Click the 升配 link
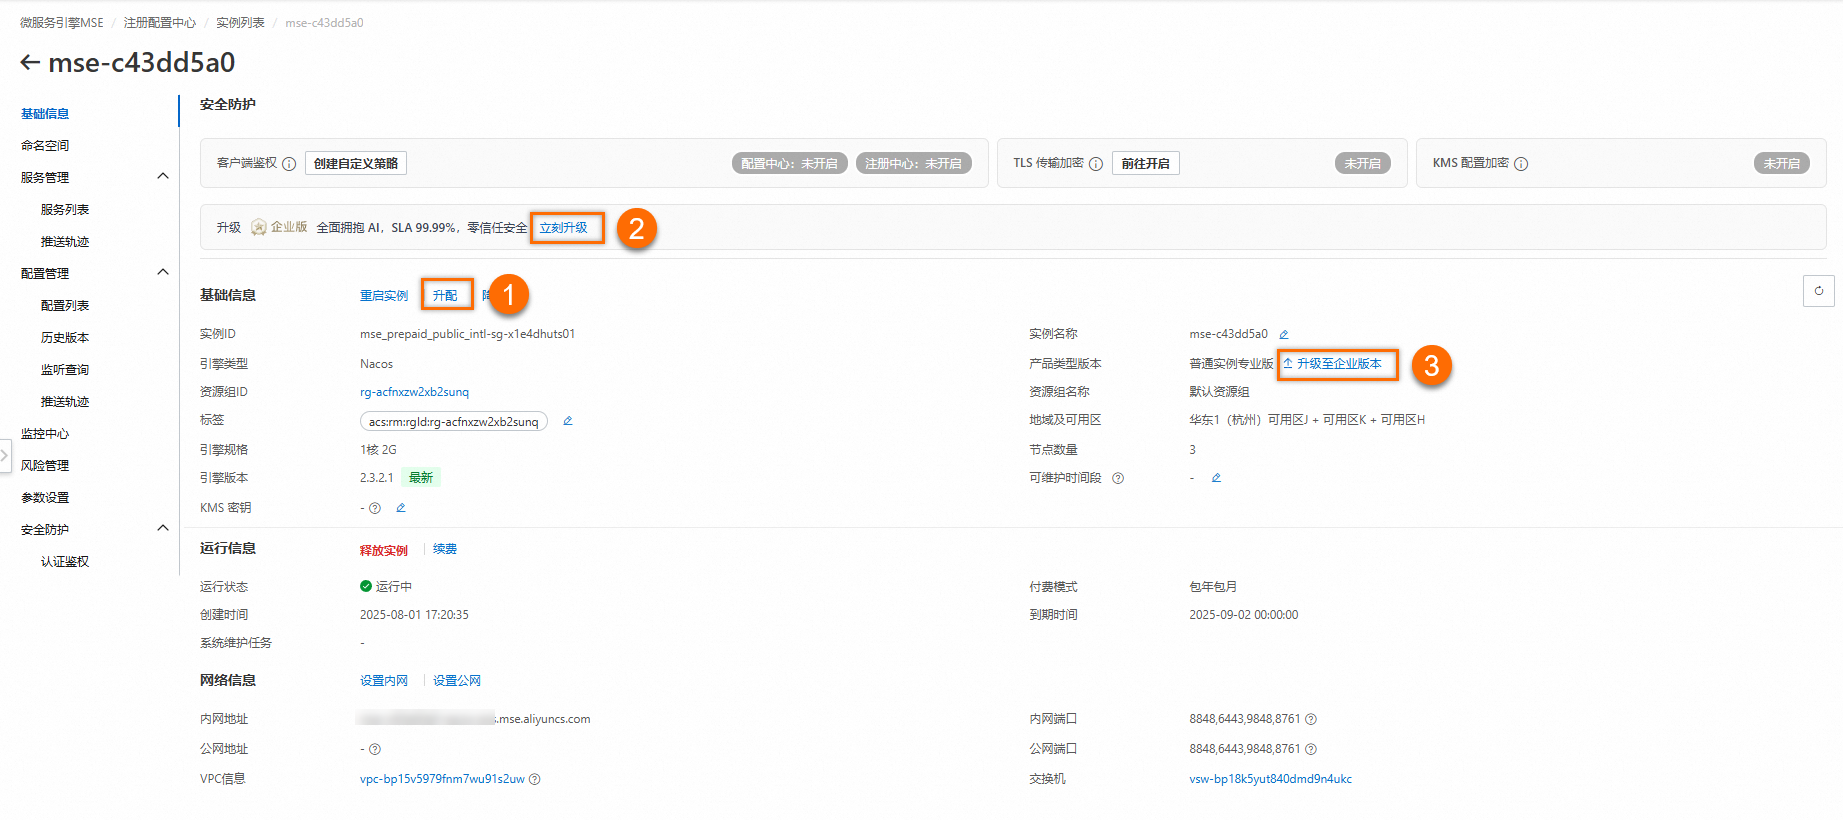The image size is (1843, 820). tap(445, 296)
